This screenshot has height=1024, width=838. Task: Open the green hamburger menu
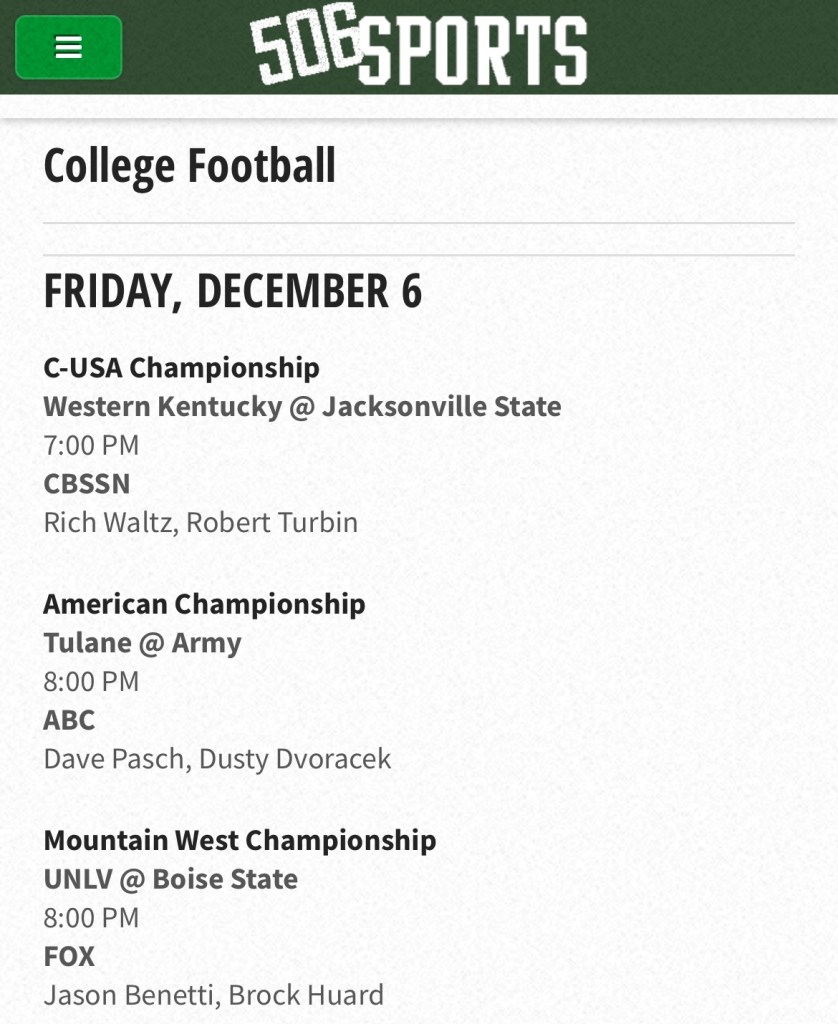tap(69, 47)
